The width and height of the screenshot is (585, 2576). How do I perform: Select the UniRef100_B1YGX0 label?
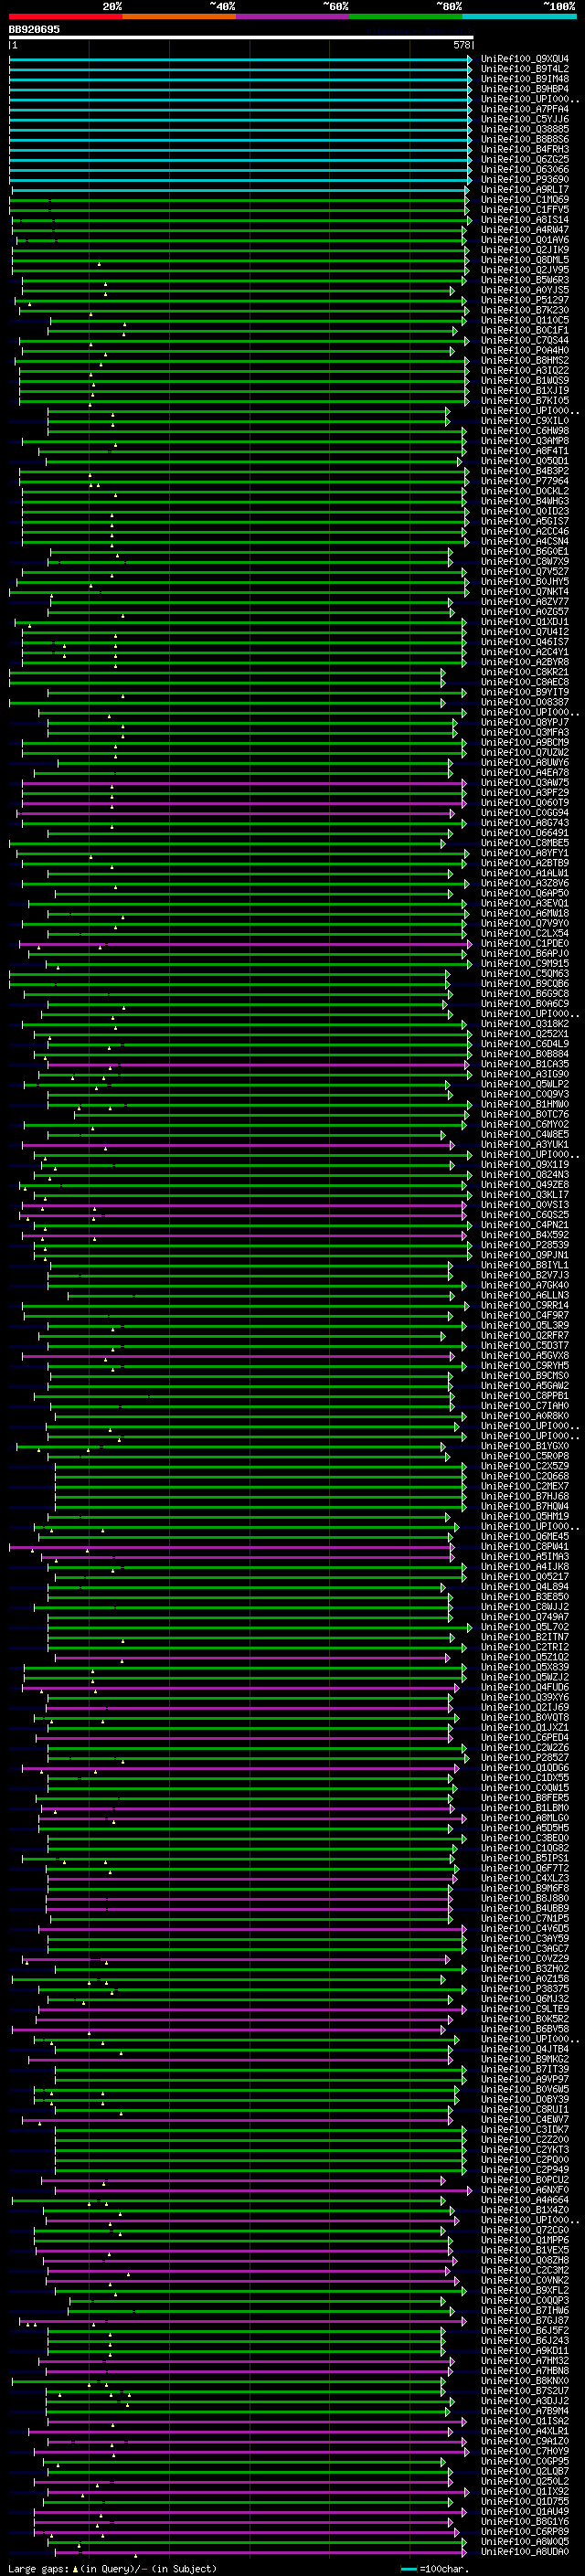(x=524, y=1445)
